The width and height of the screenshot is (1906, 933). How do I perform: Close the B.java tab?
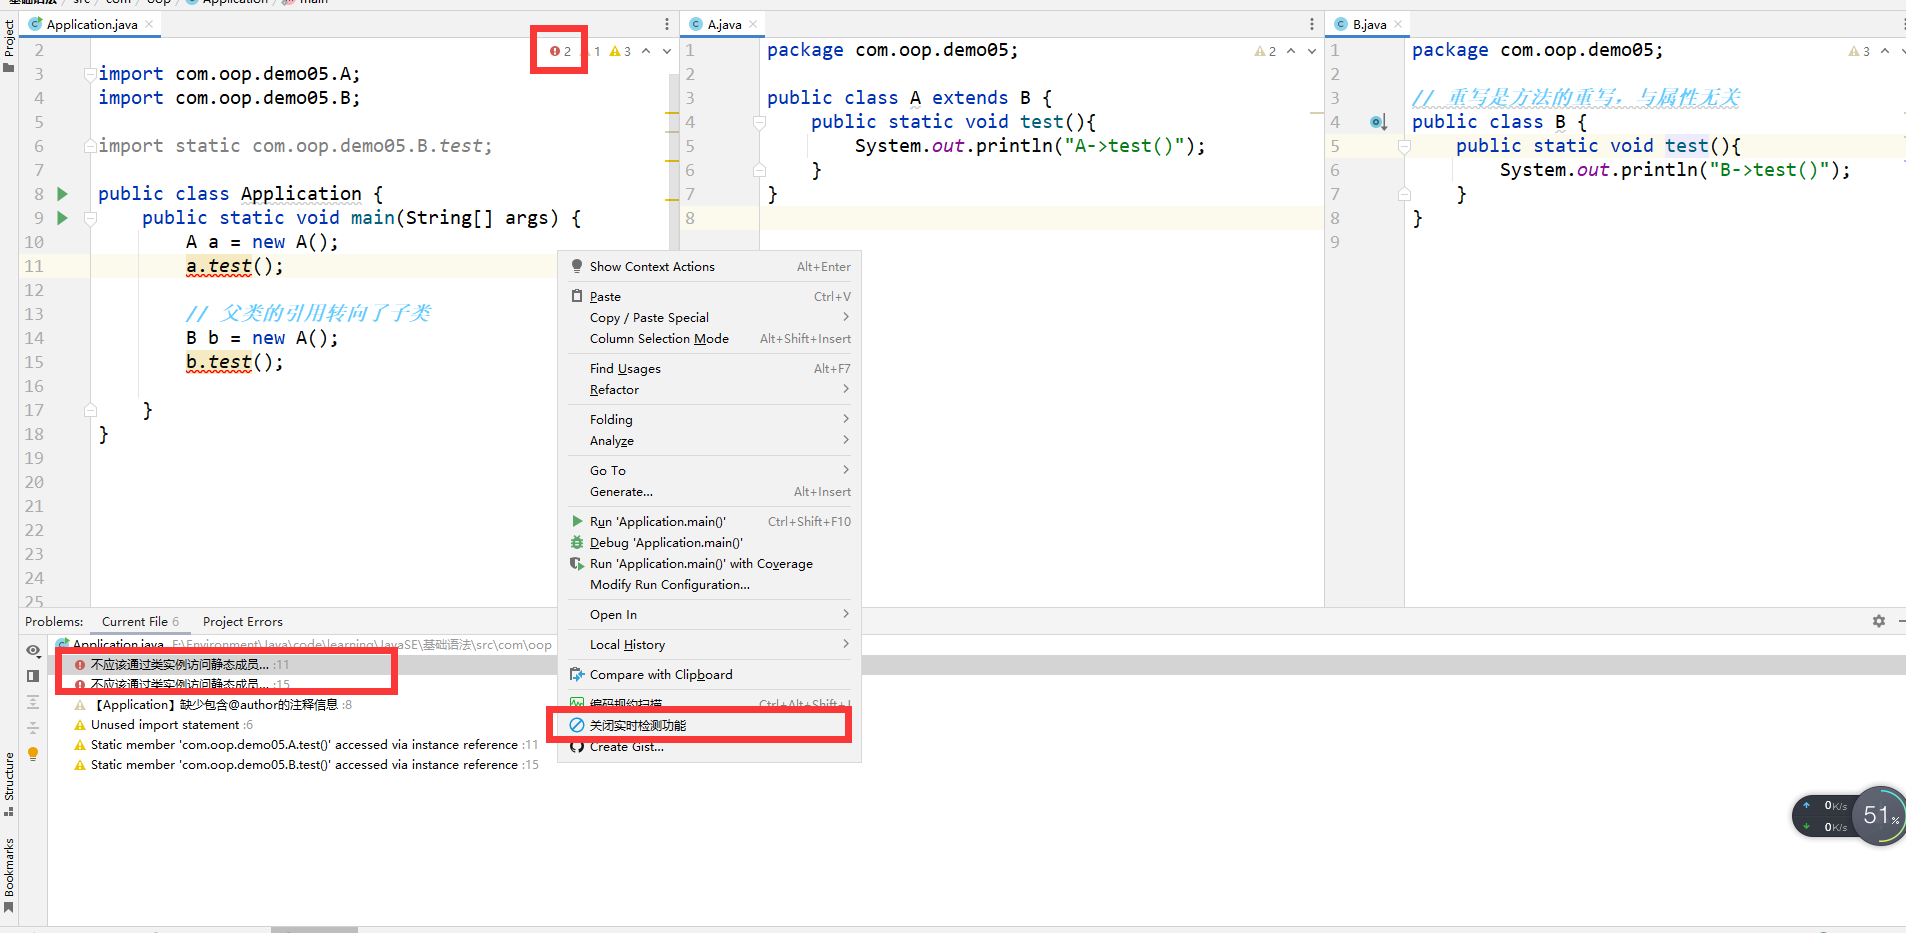1398,24
